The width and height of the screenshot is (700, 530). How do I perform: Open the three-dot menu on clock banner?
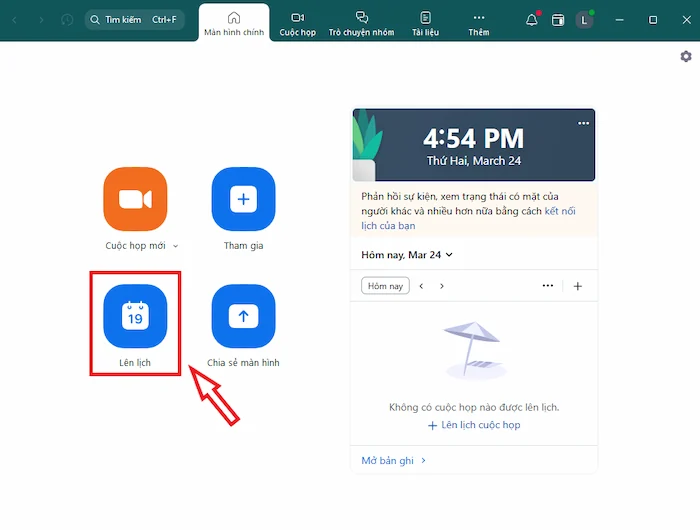click(x=584, y=123)
